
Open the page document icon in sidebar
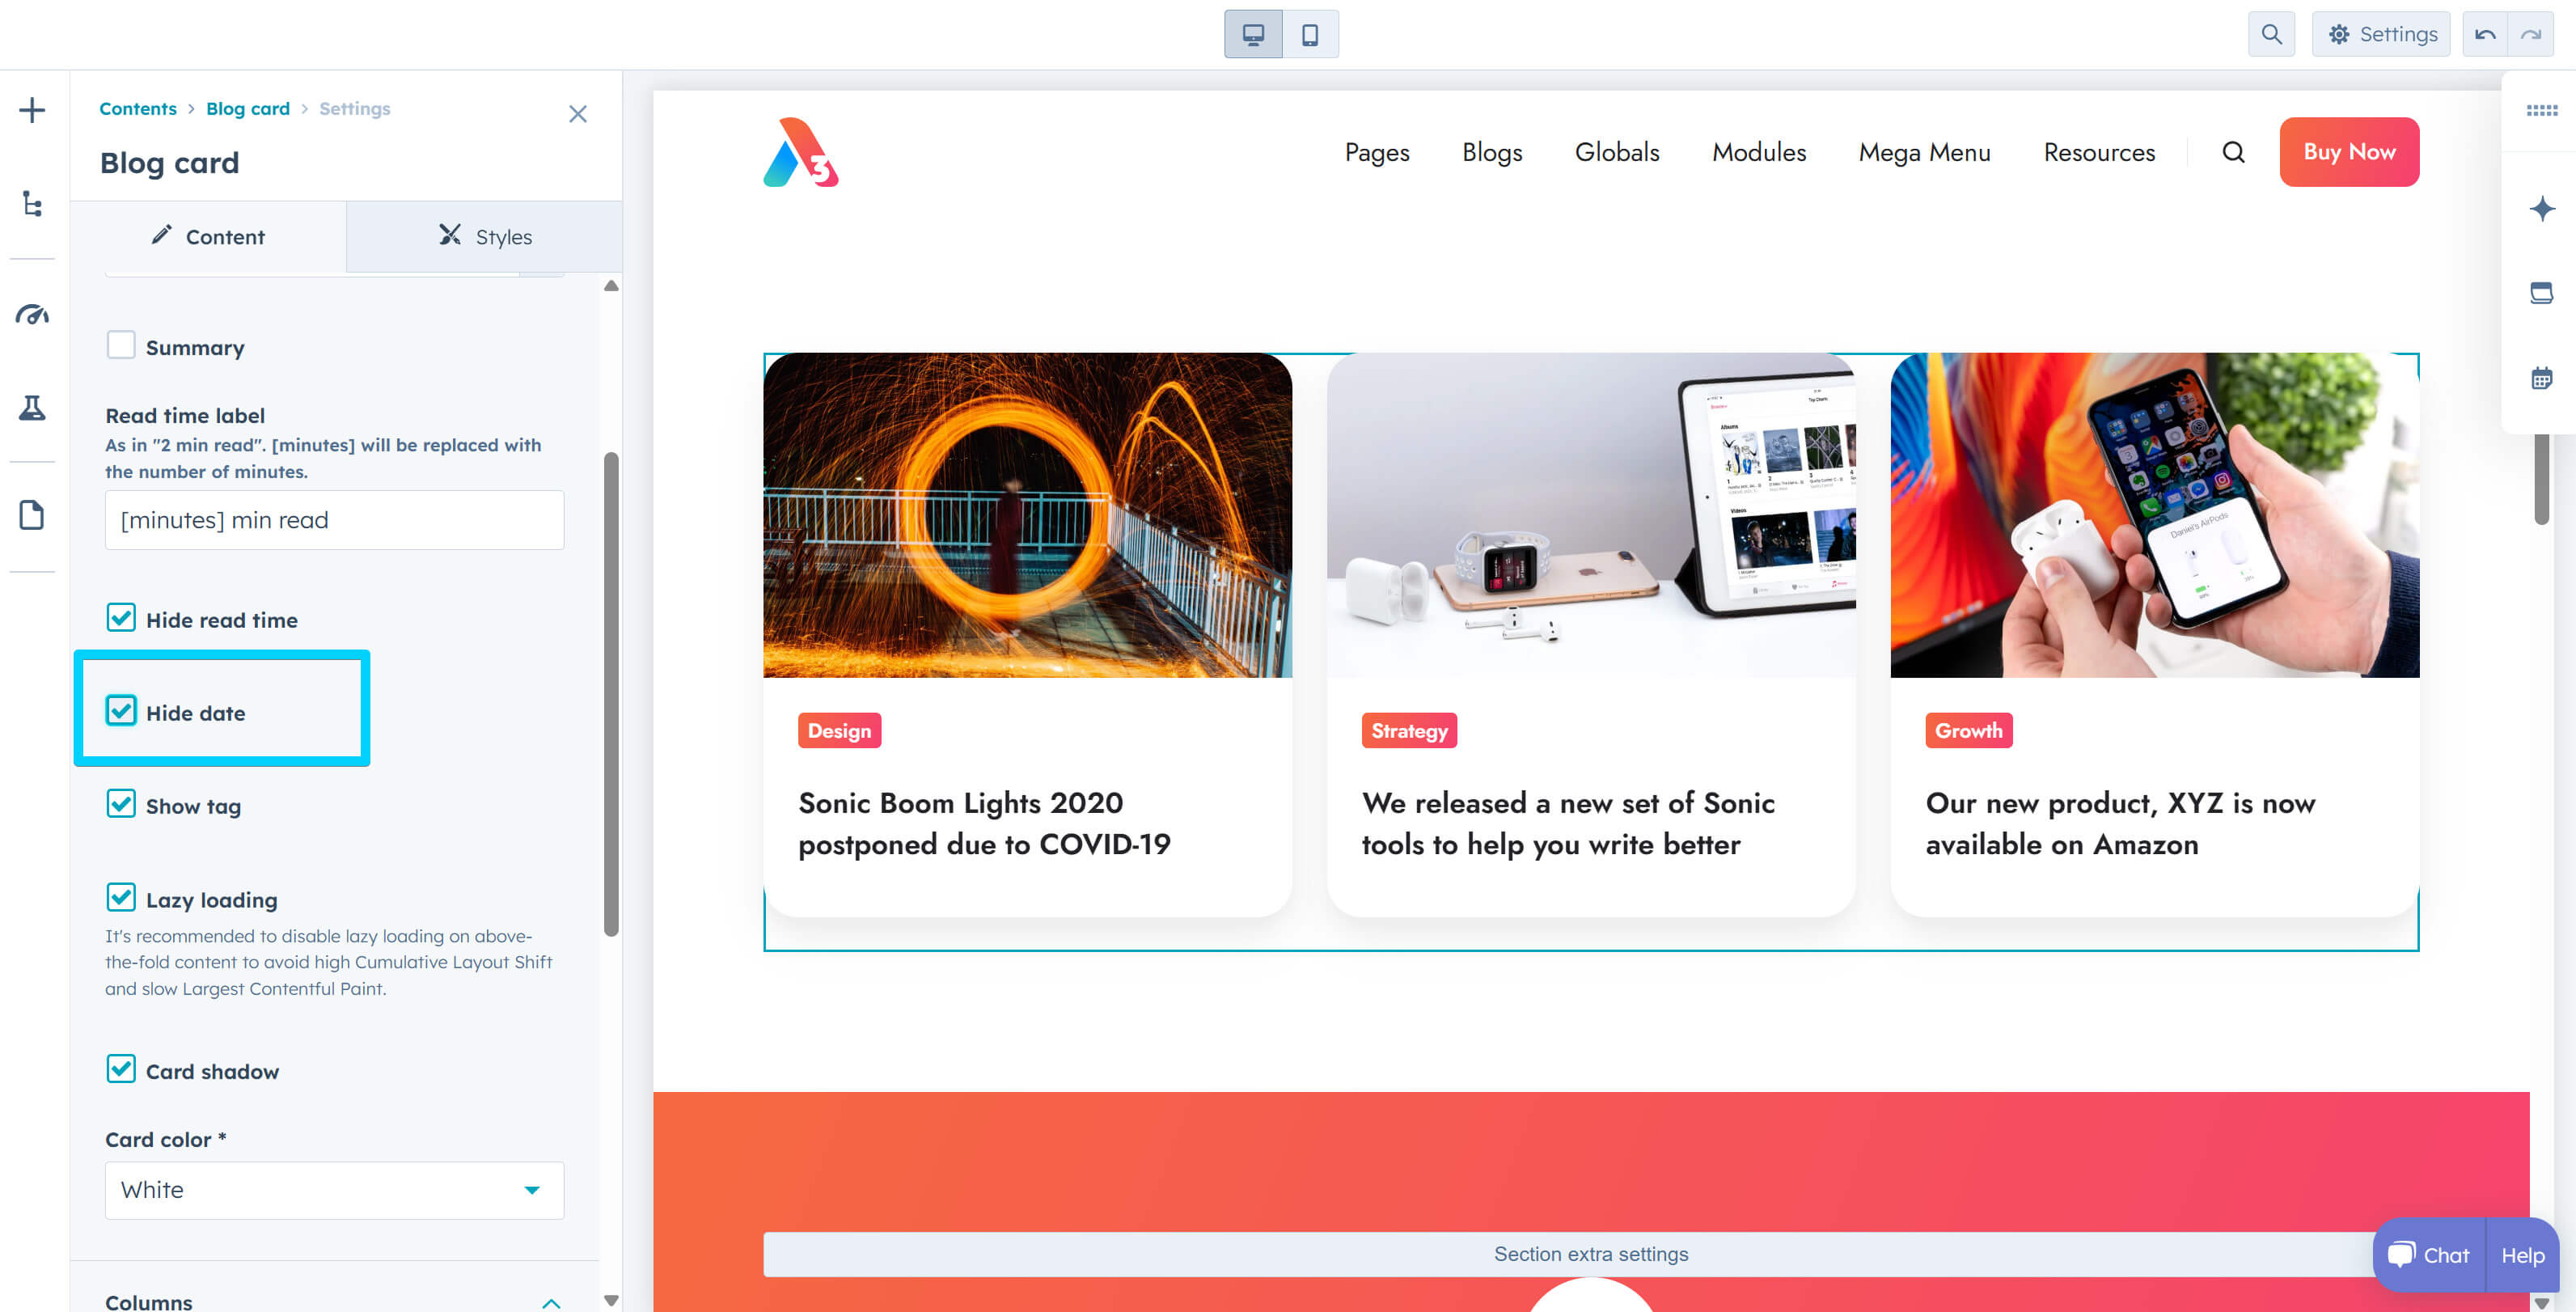coord(32,515)
